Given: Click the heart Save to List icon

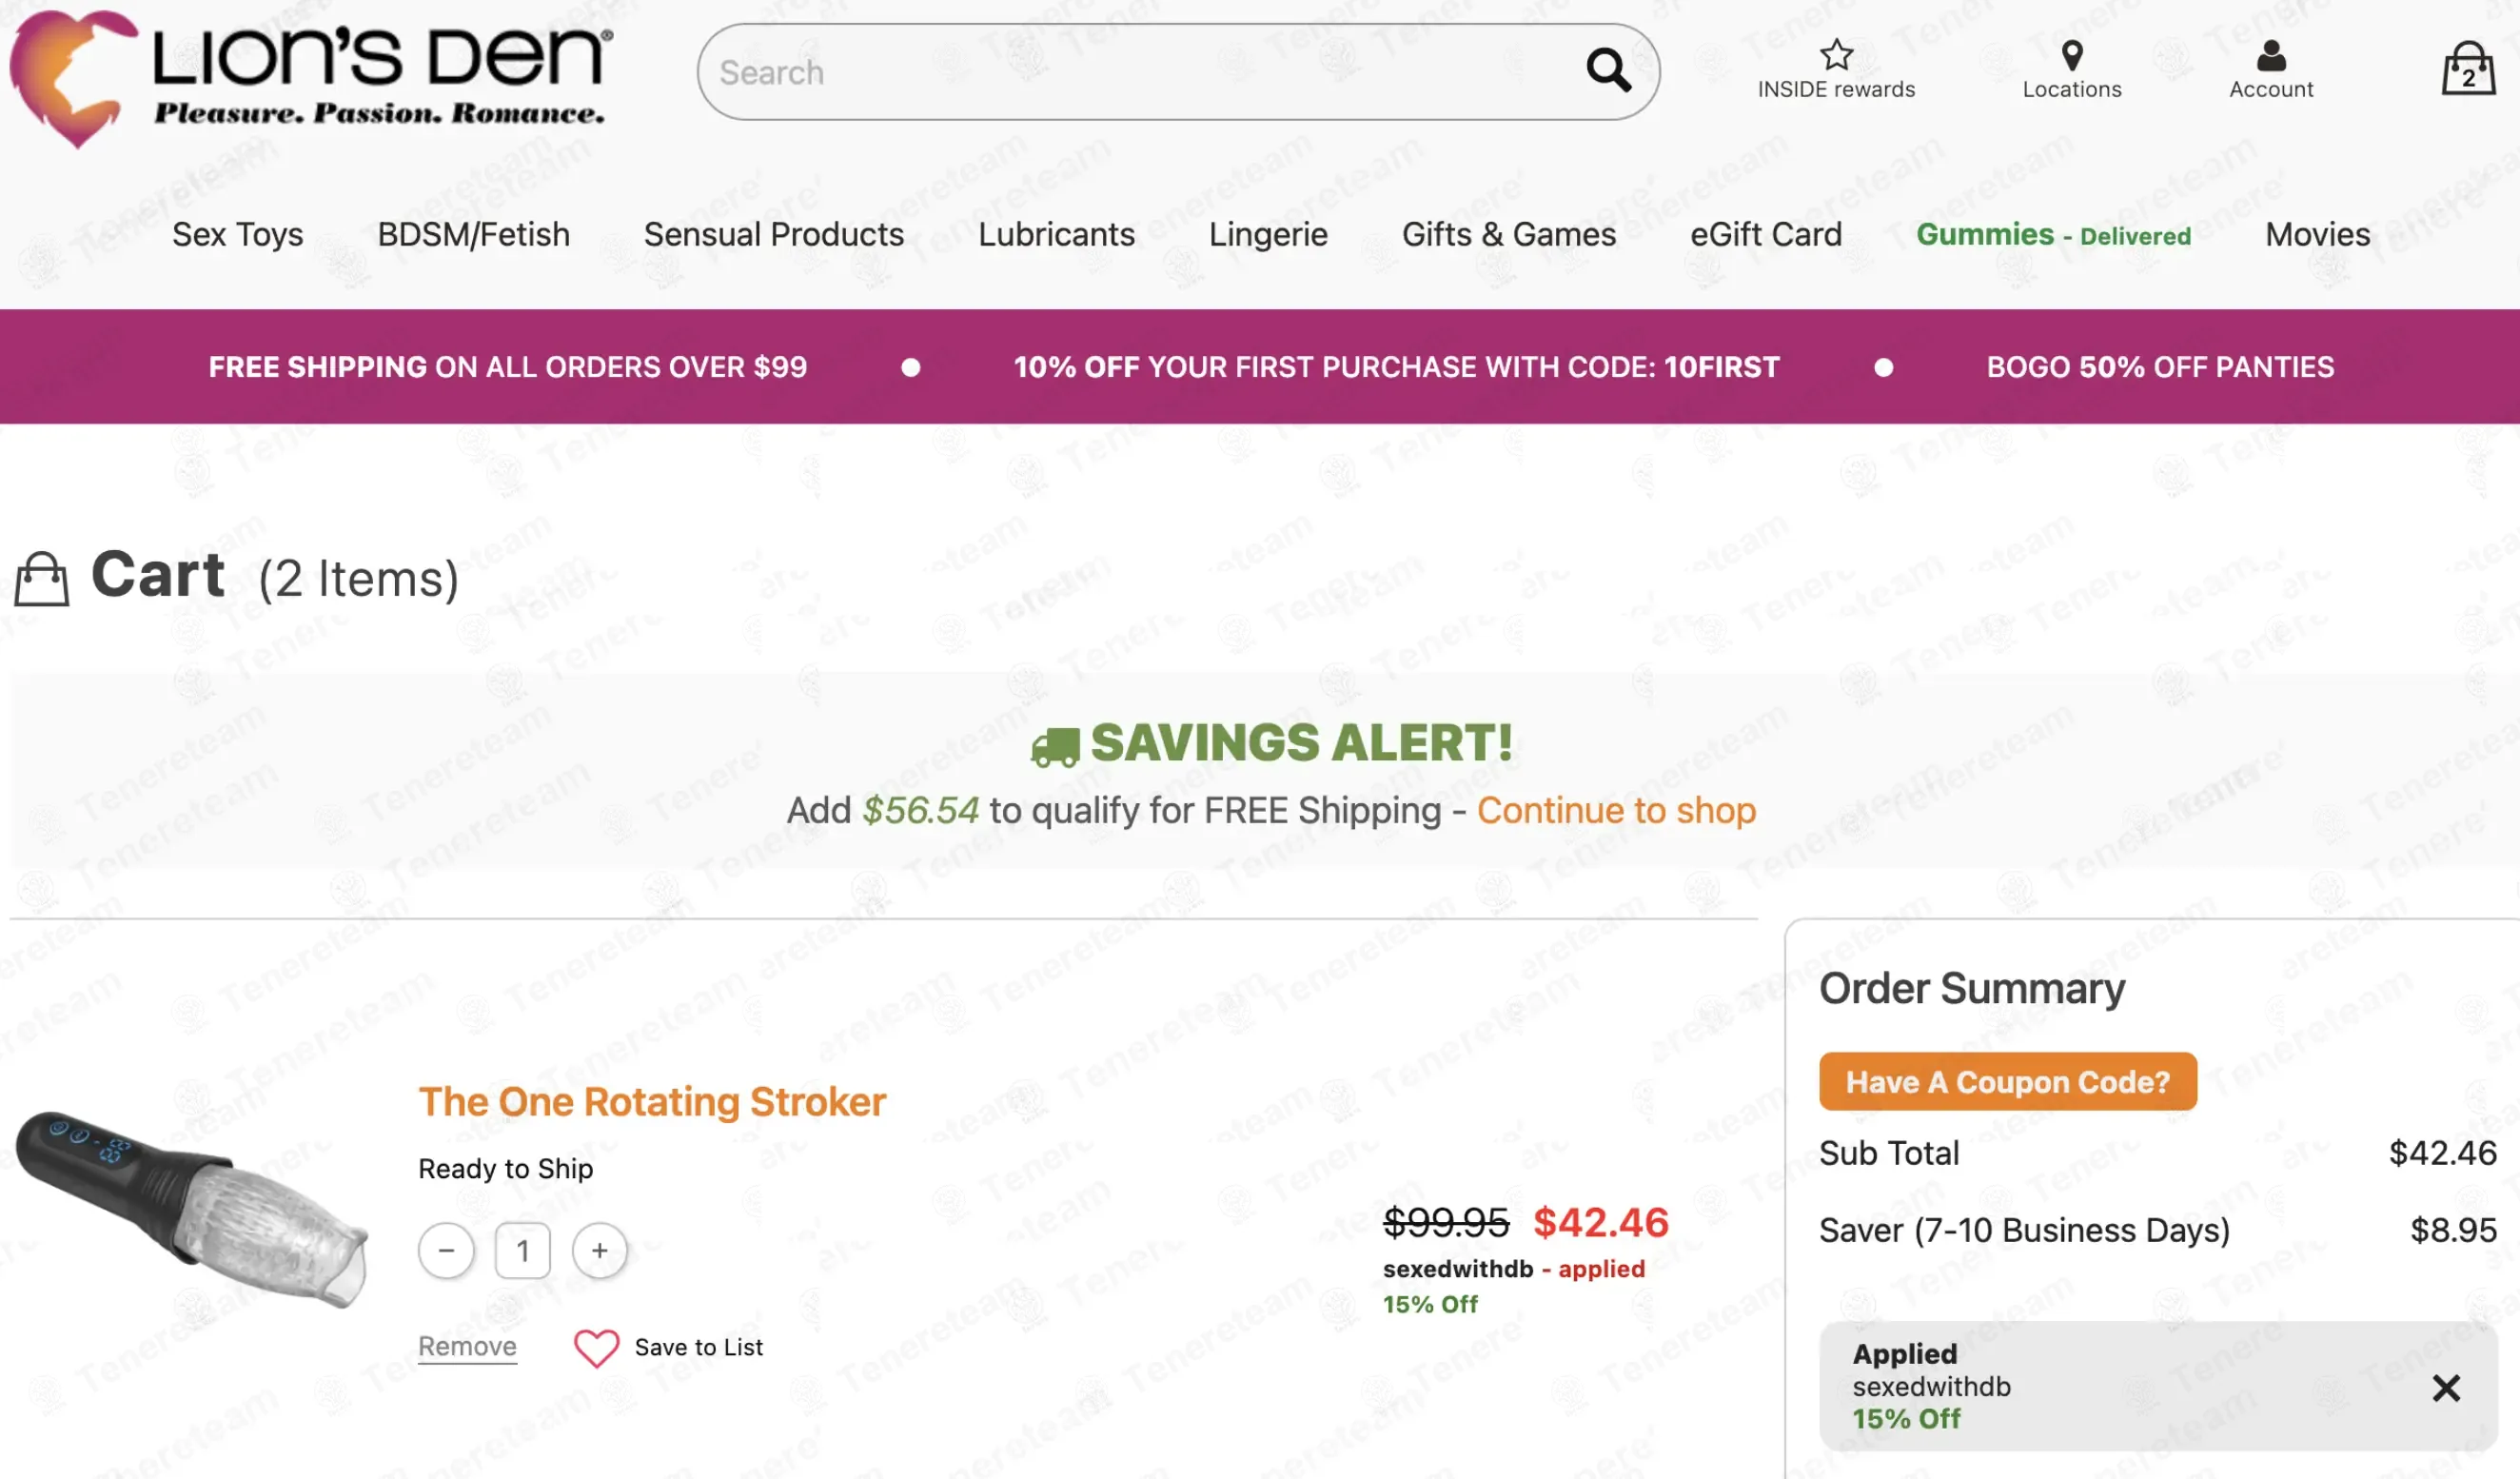Looking at the screenshot, I should click(x=596, y=1347).
